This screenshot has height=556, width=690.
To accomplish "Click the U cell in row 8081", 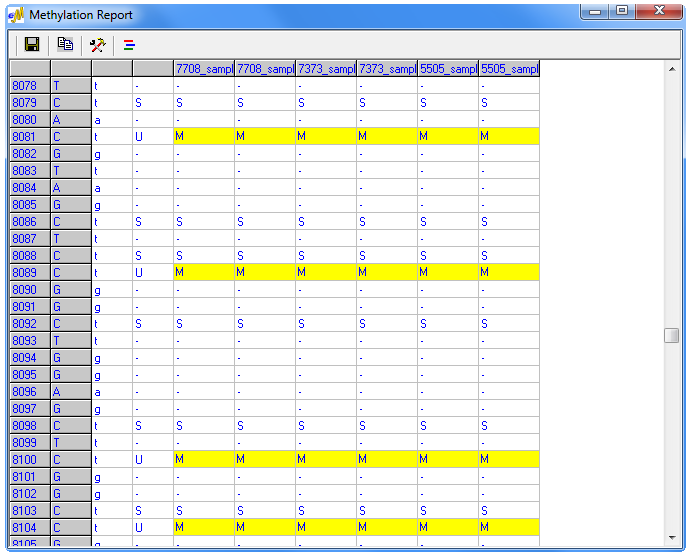I will (153, 136).
